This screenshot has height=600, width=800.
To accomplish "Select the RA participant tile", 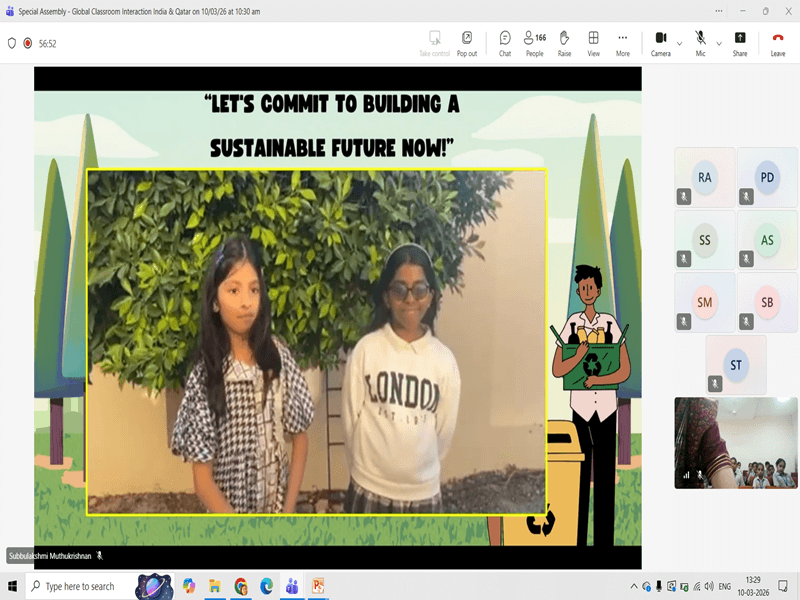I will [705, 177].
